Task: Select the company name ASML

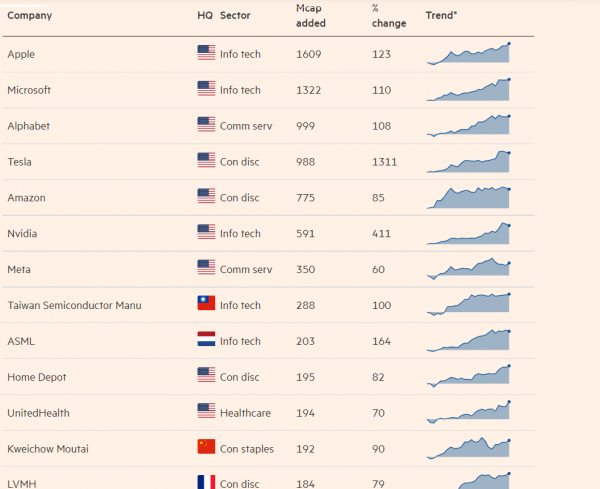Action: tap(21, 341)
